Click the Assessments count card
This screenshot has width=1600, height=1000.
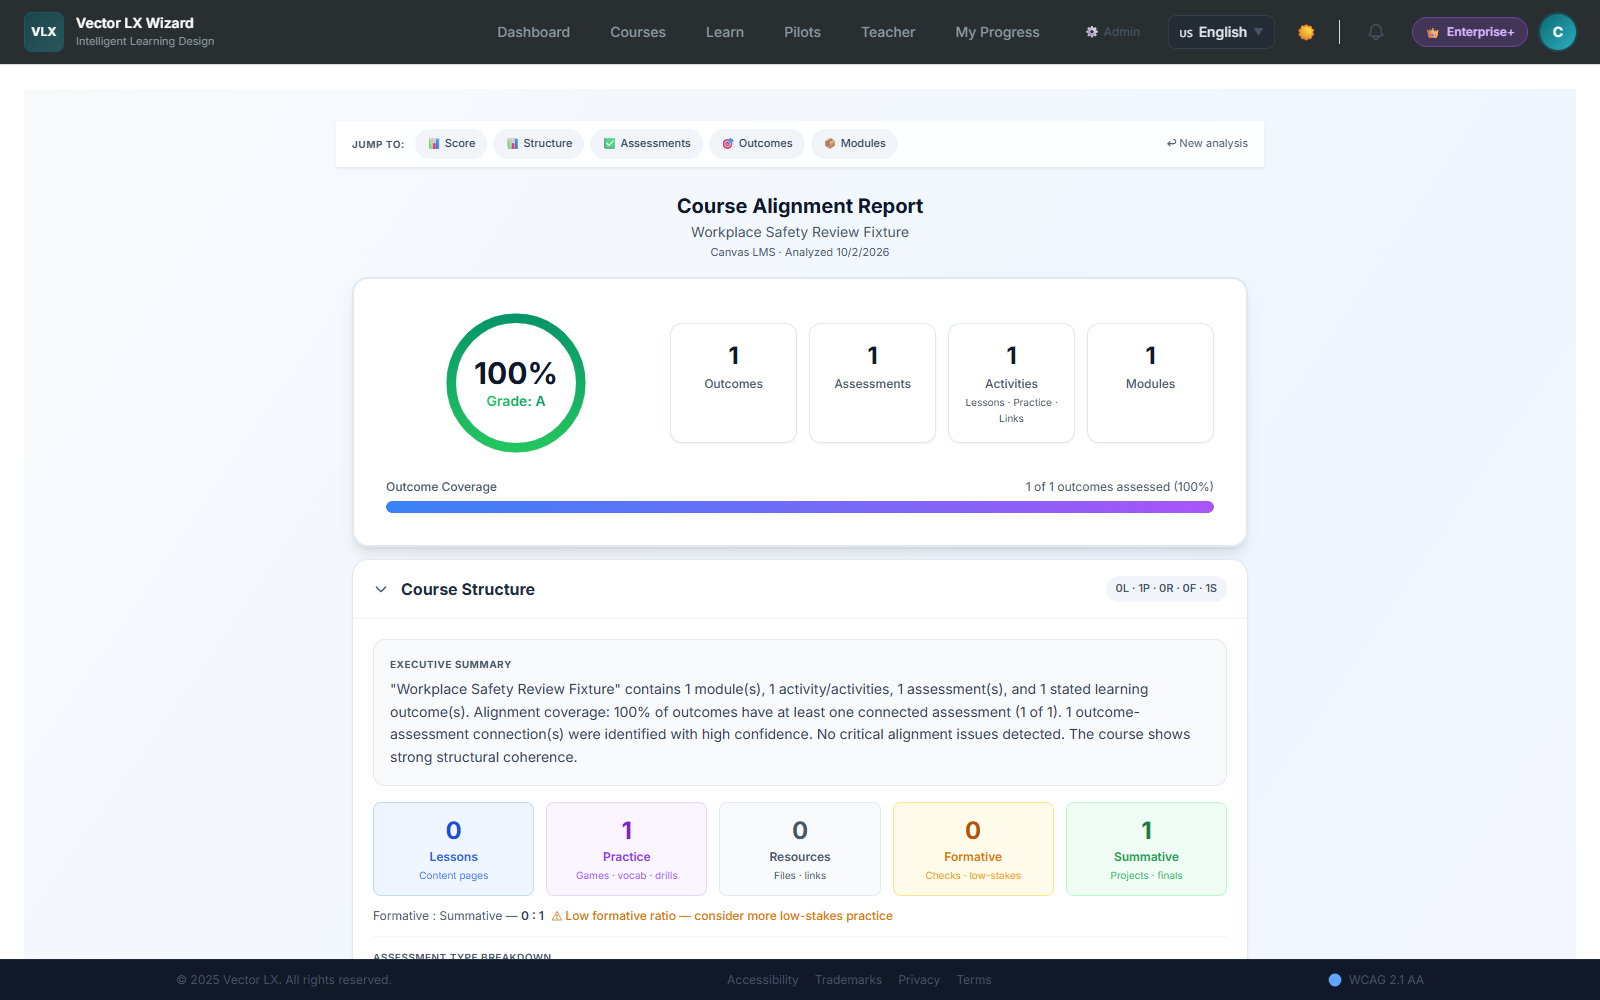872,383
